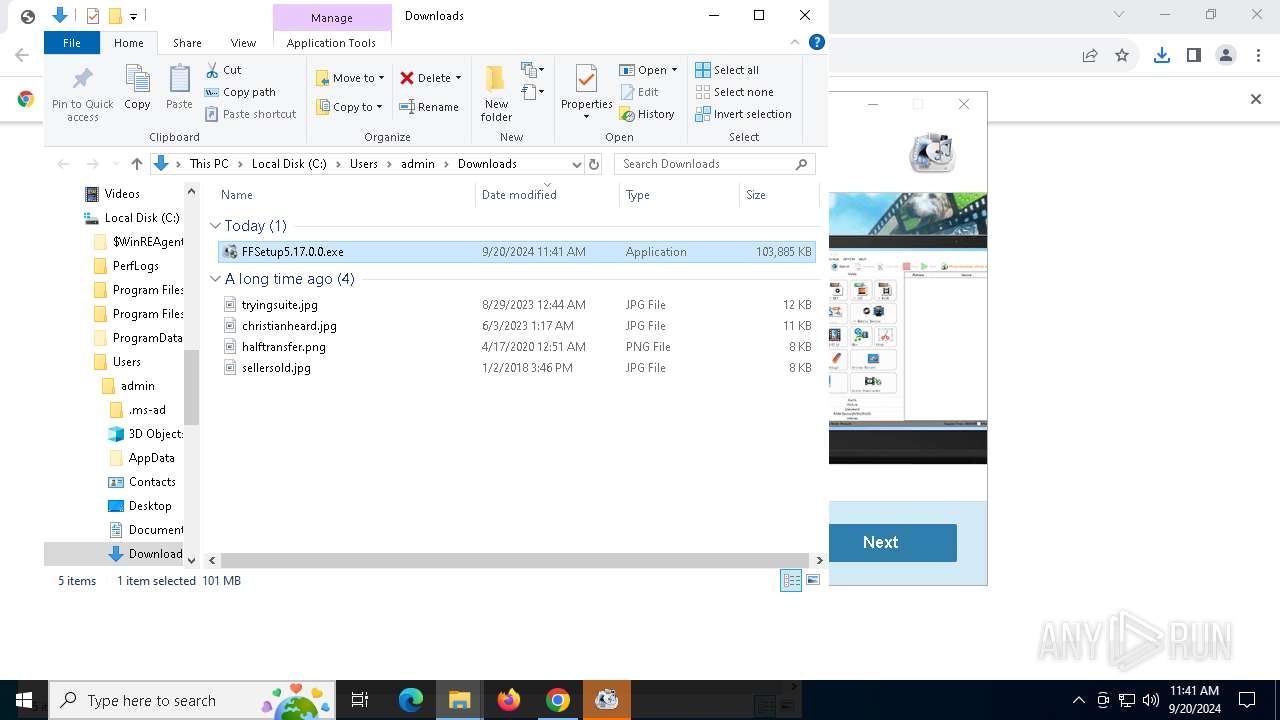
Task: Click Task View on taskbar
Action: click(360, 700)
